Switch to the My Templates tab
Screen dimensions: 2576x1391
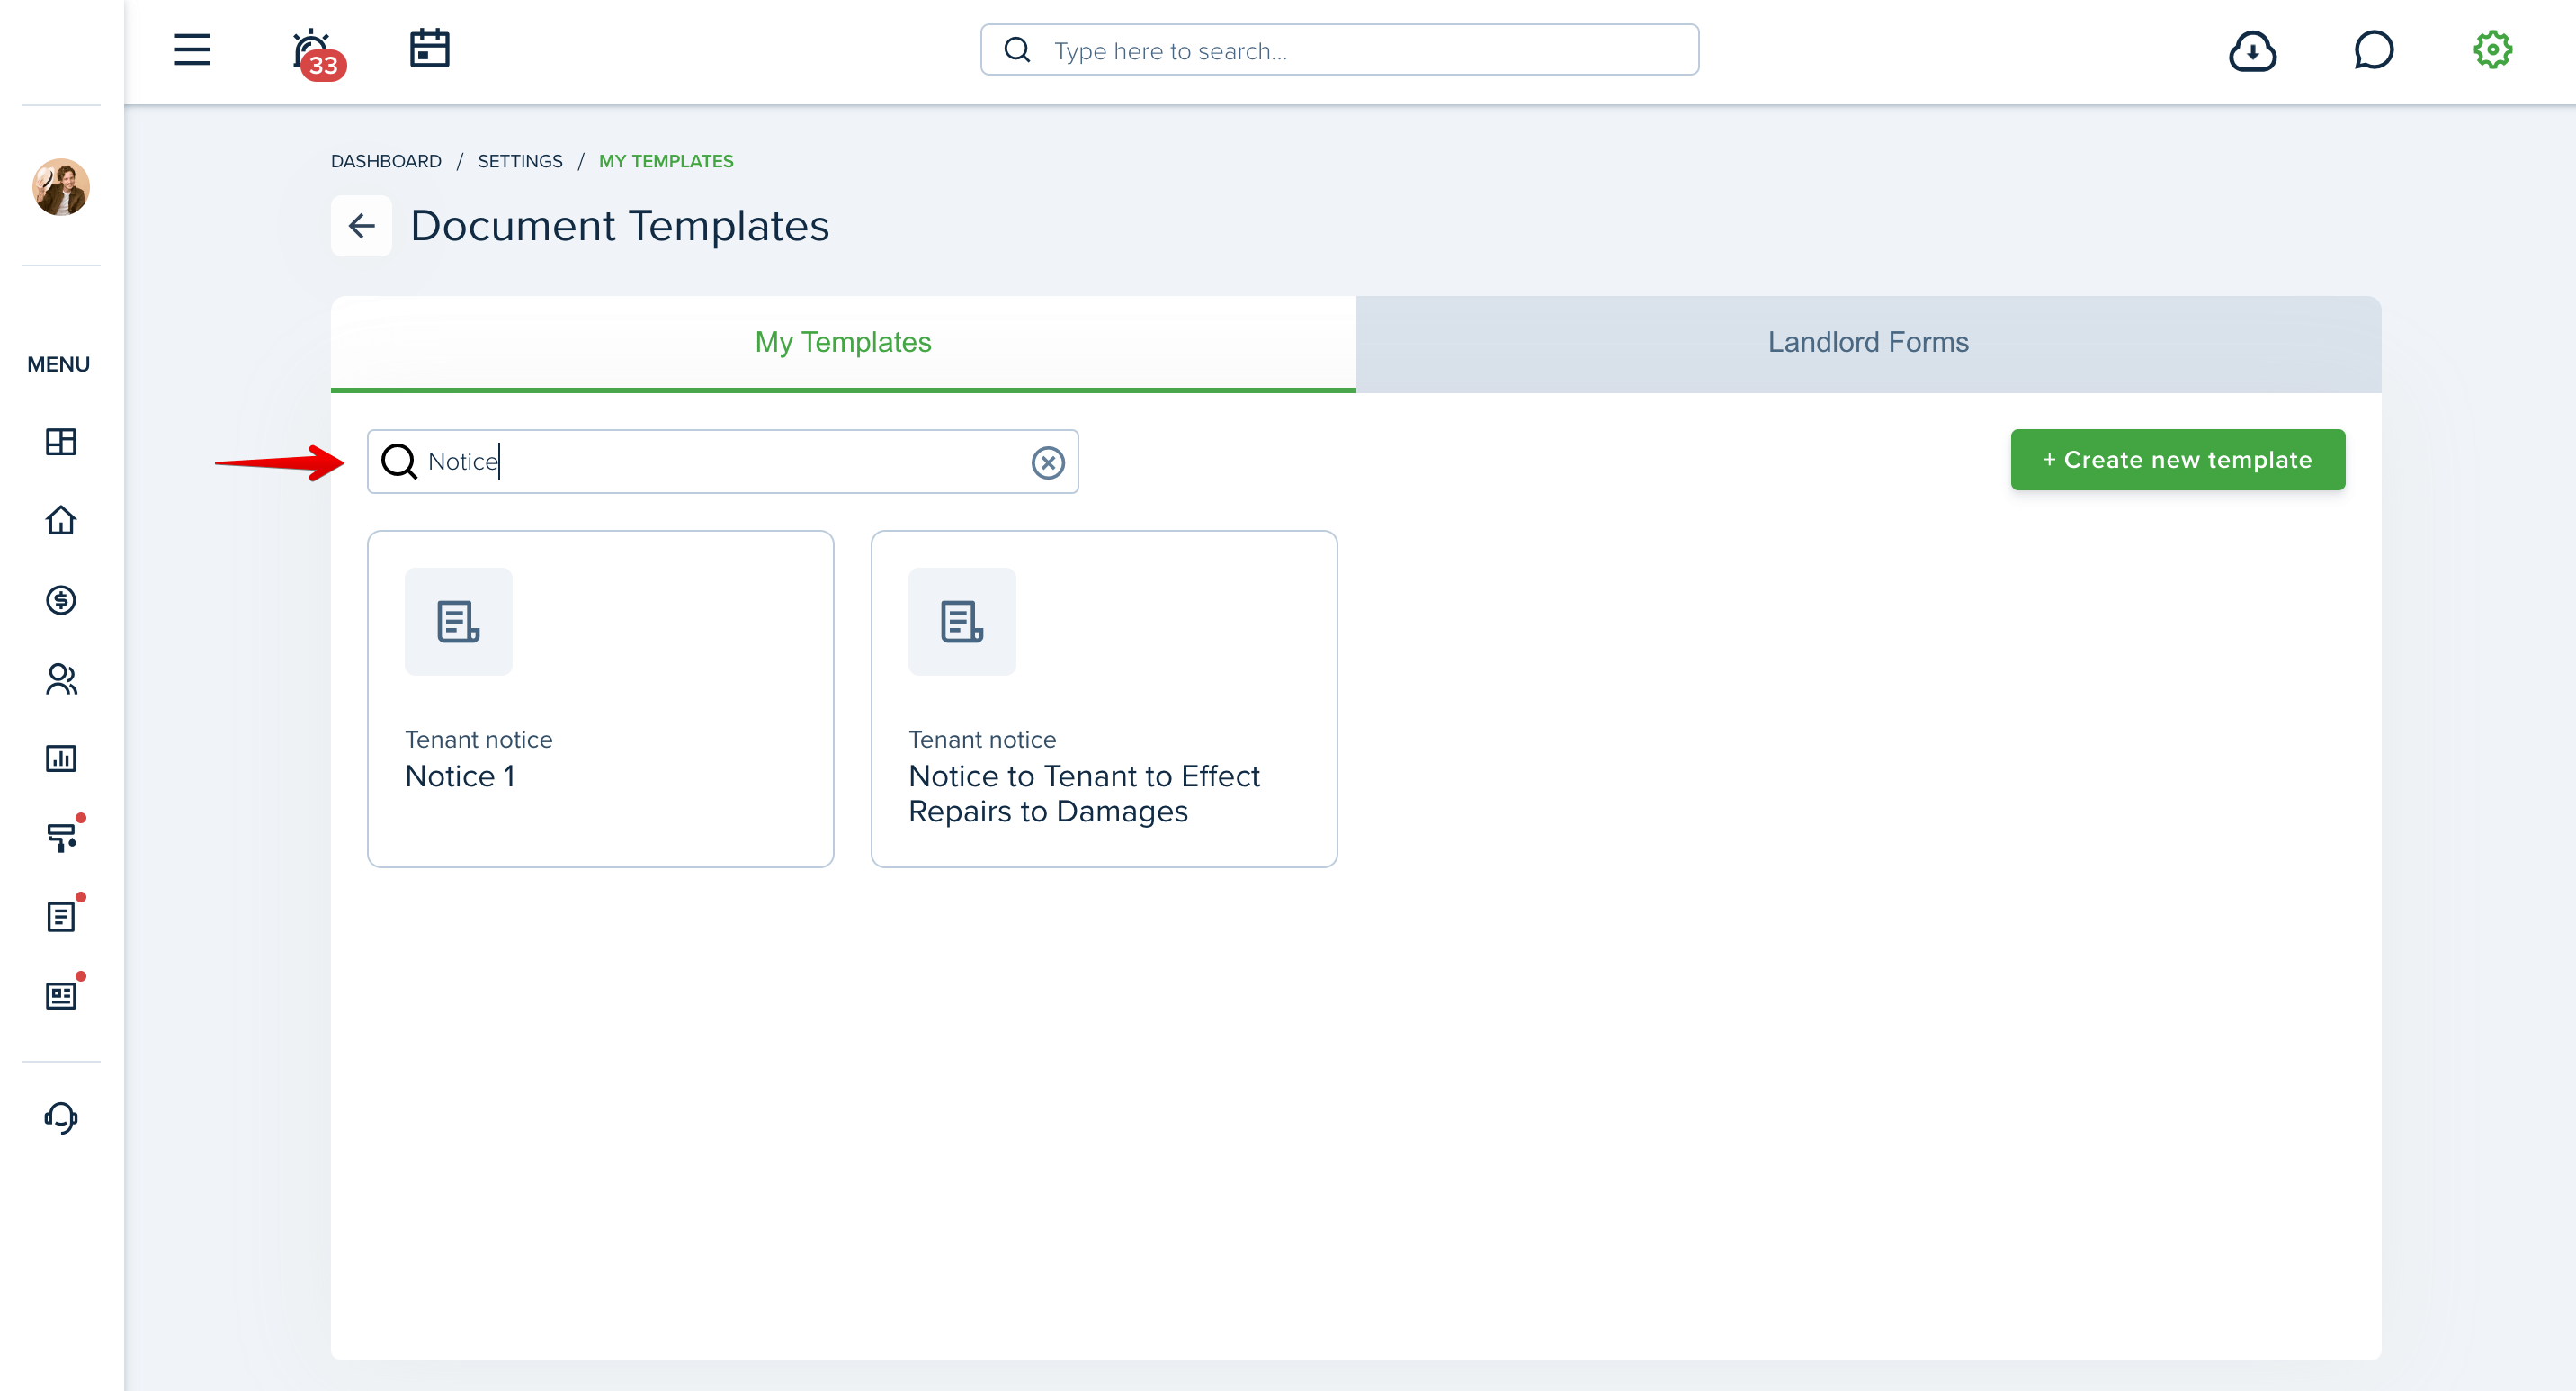pos(843,342)
